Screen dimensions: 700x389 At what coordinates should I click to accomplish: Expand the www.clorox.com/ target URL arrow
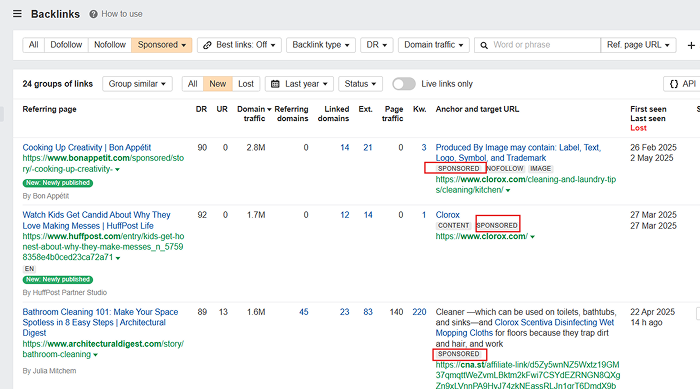[x=533, y=237]
